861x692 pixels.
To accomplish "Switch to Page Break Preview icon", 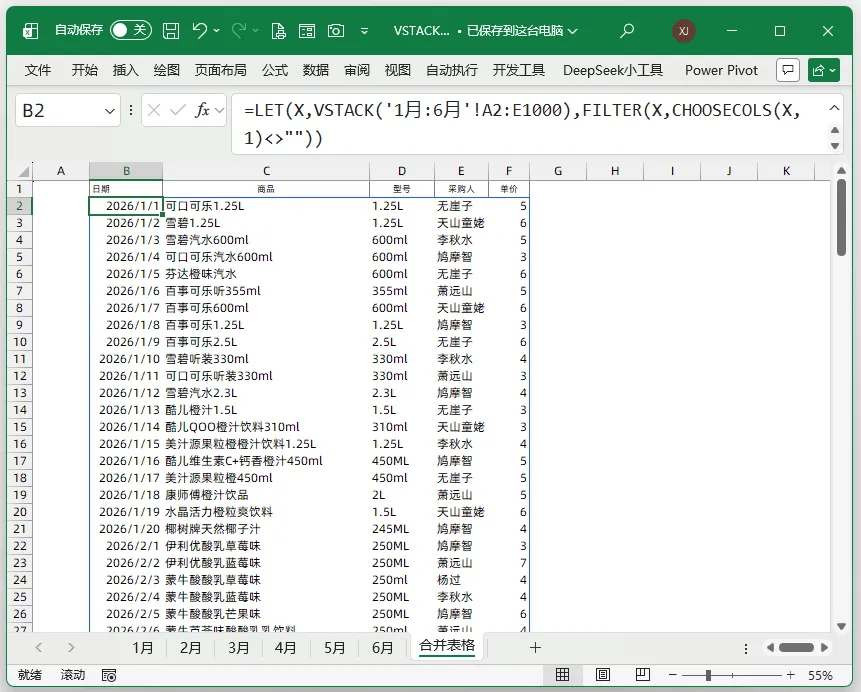I will [642, 675].
